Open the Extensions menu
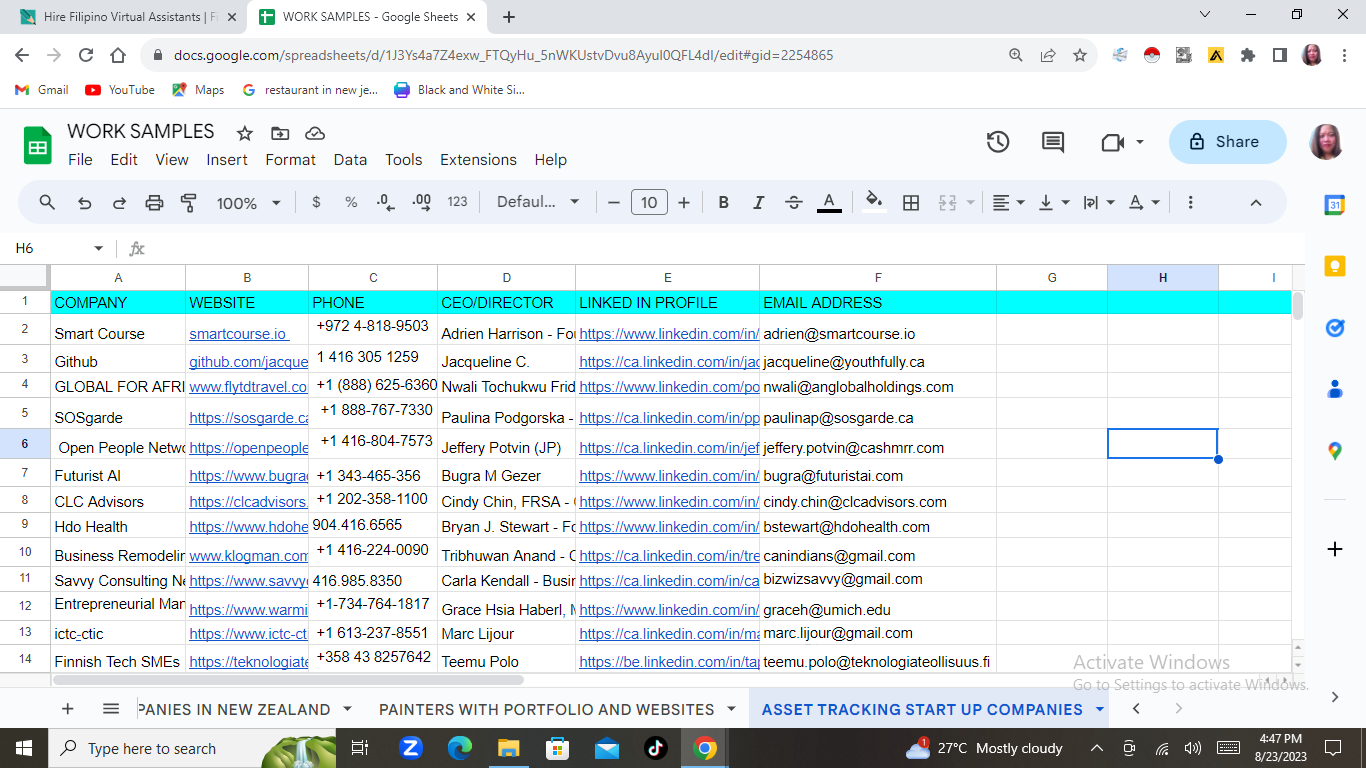 pos(479,160)
